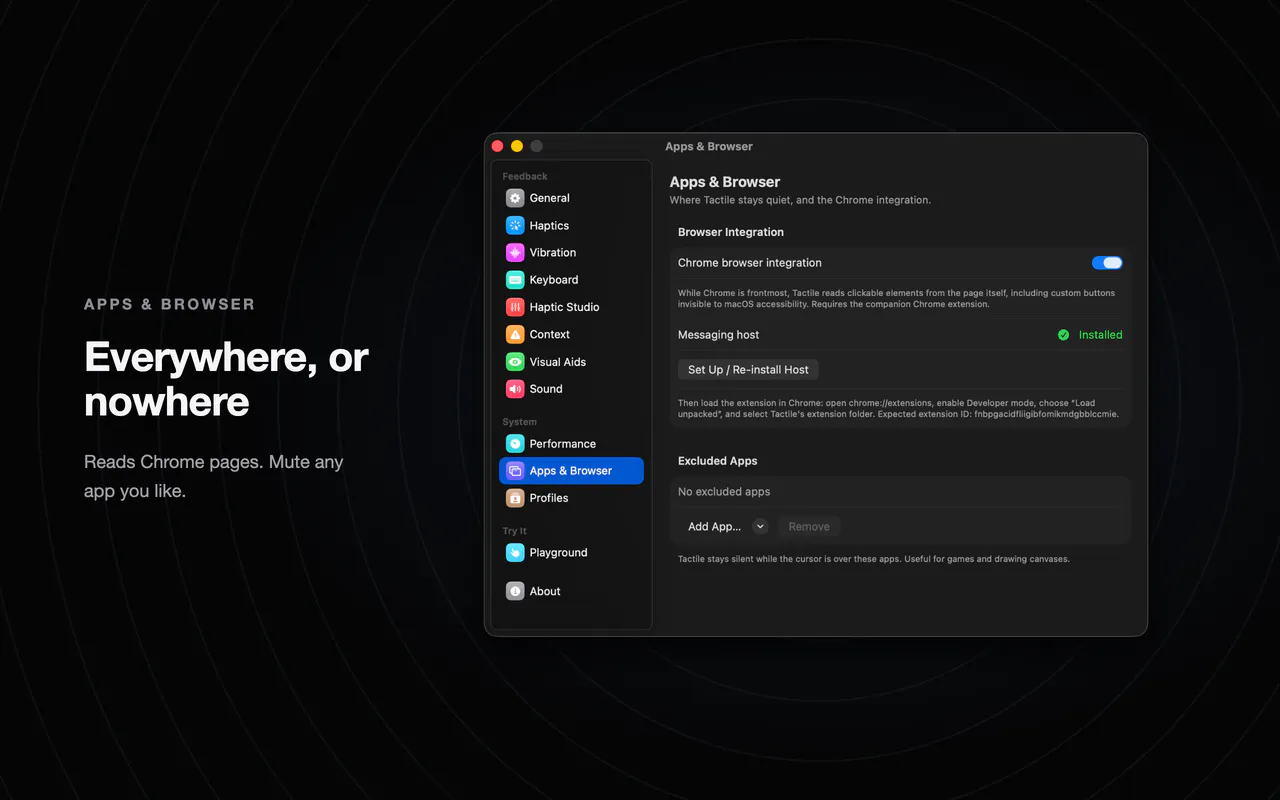Screen dimensions: 1280x800
Task: Click the Excluded Apps heading
Action: click(718, 461)
